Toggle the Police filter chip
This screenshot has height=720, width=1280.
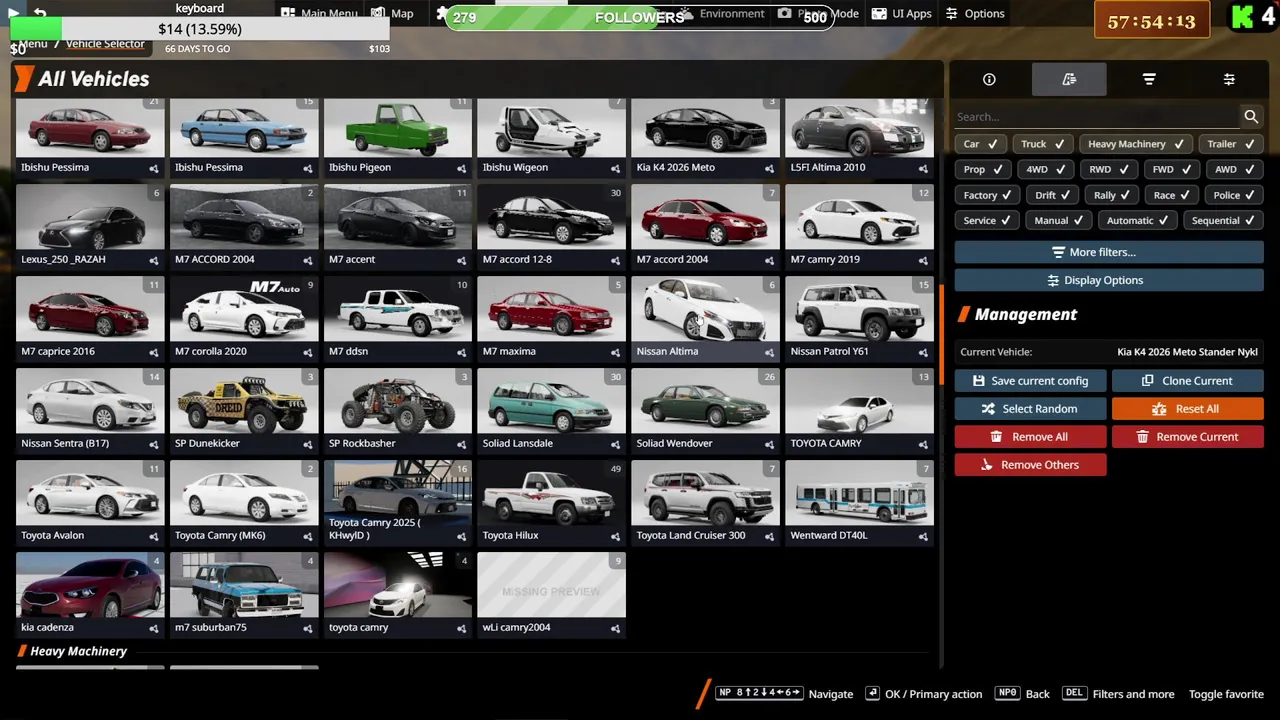(1234, 195)
